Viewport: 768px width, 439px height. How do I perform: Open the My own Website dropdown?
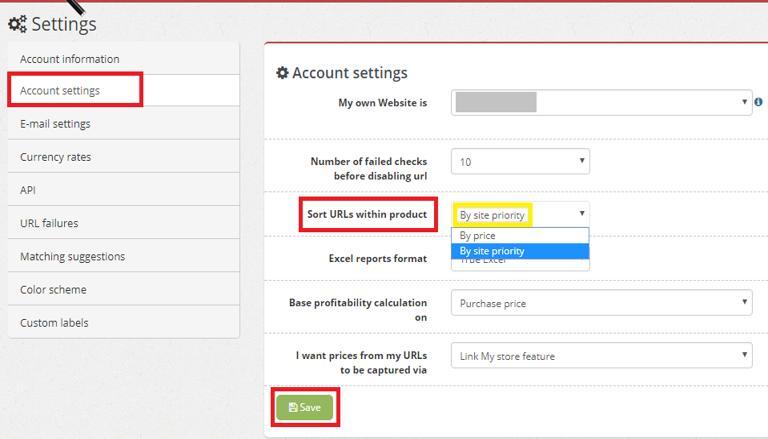601,102
